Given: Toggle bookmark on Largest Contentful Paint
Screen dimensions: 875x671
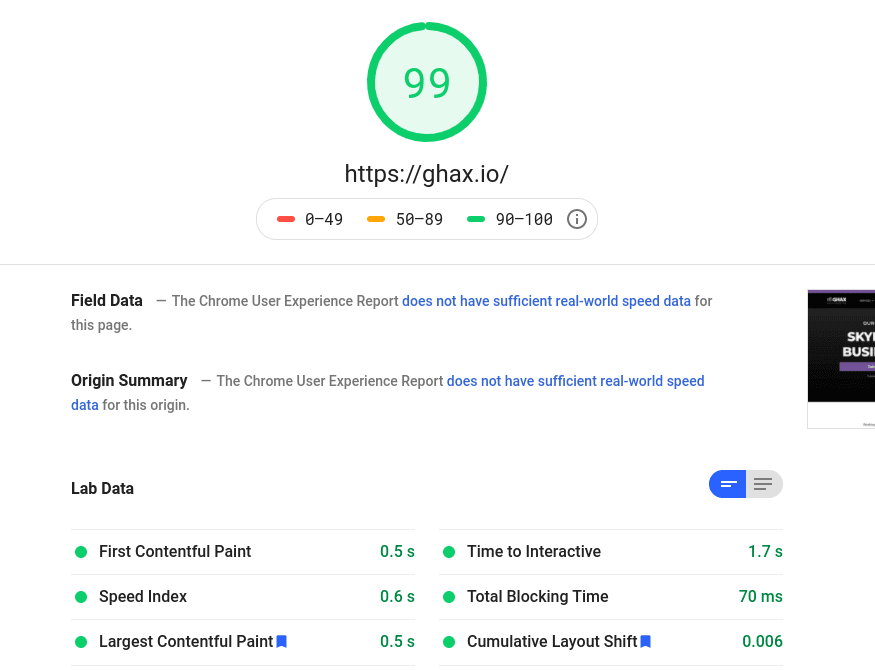Looking at the screenshot, I should point(281,641).
